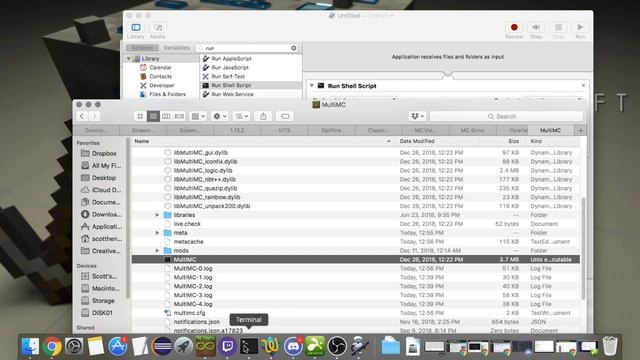Open Applications in Finder sidebar
The image size is (640, 360).
tap(101, 227)
